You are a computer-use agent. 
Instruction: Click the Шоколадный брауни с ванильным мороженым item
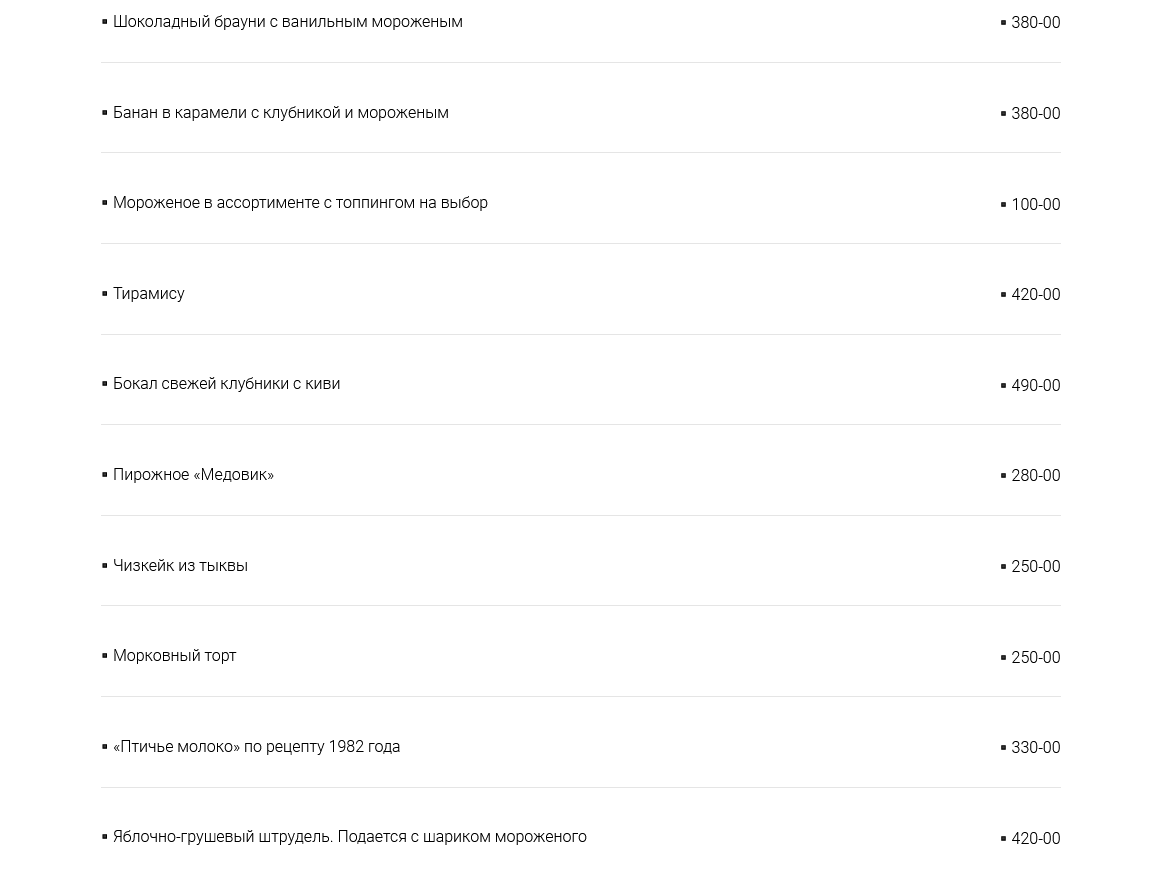(x=287, y=22)
